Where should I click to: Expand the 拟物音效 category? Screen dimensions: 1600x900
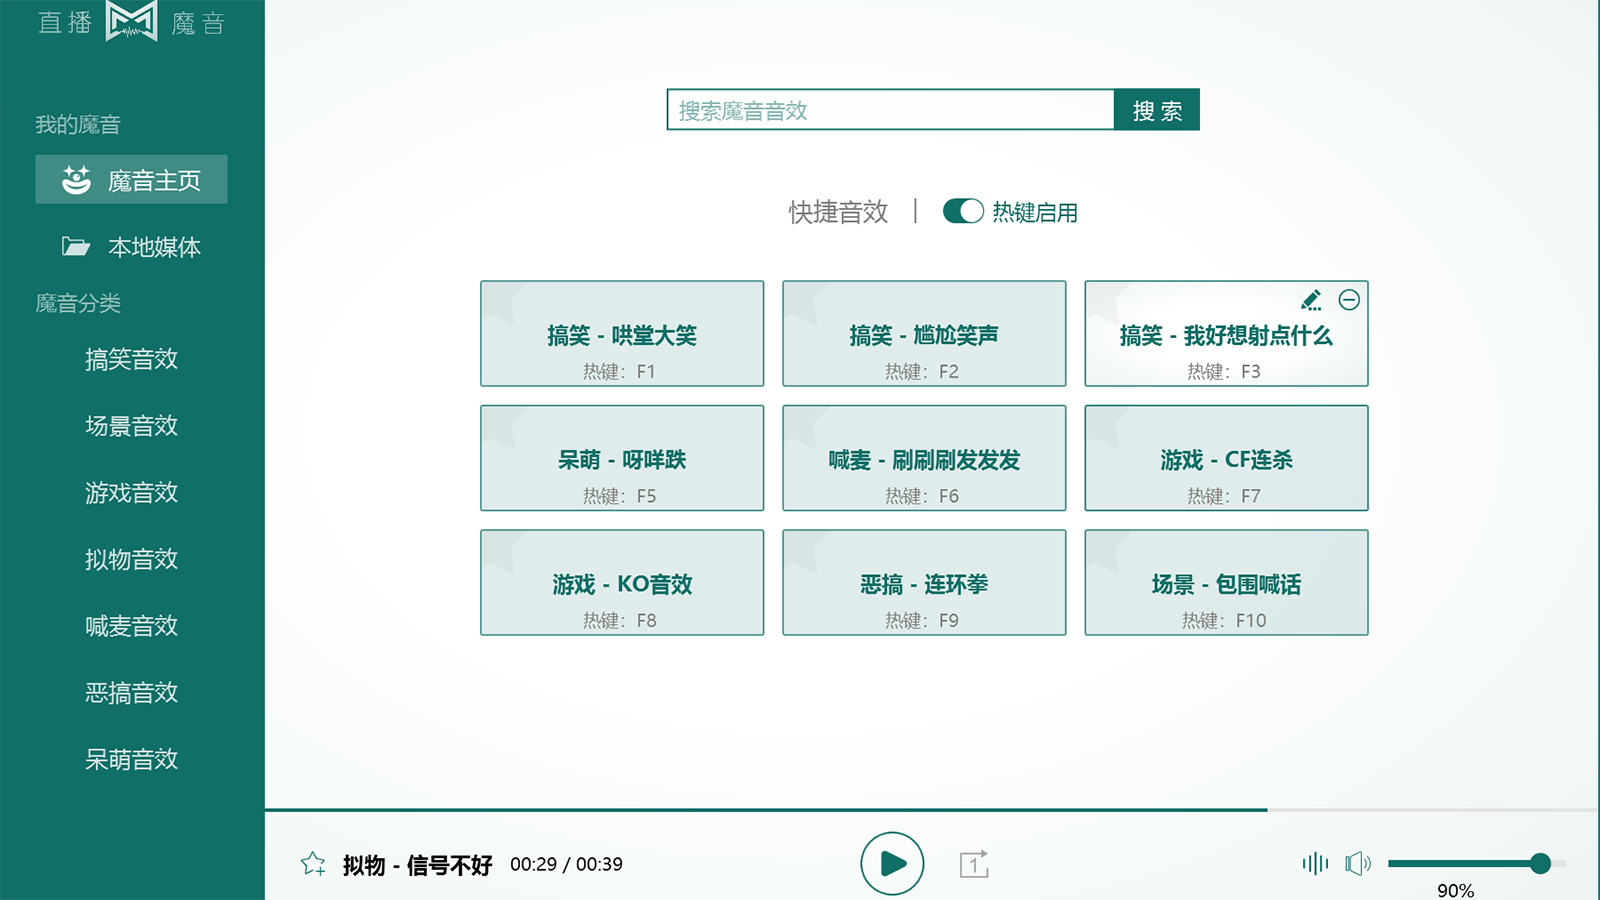(132, 560)
